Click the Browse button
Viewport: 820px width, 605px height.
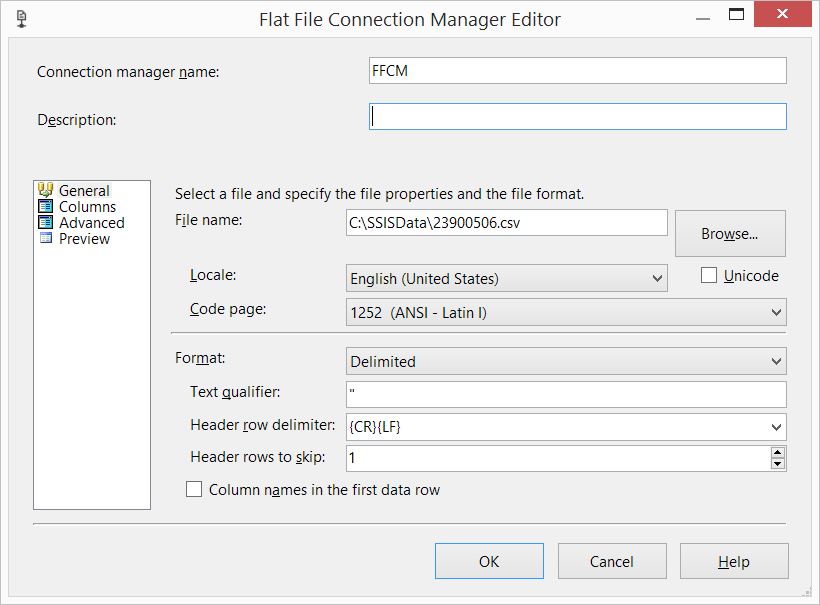(x=730, y=233)
